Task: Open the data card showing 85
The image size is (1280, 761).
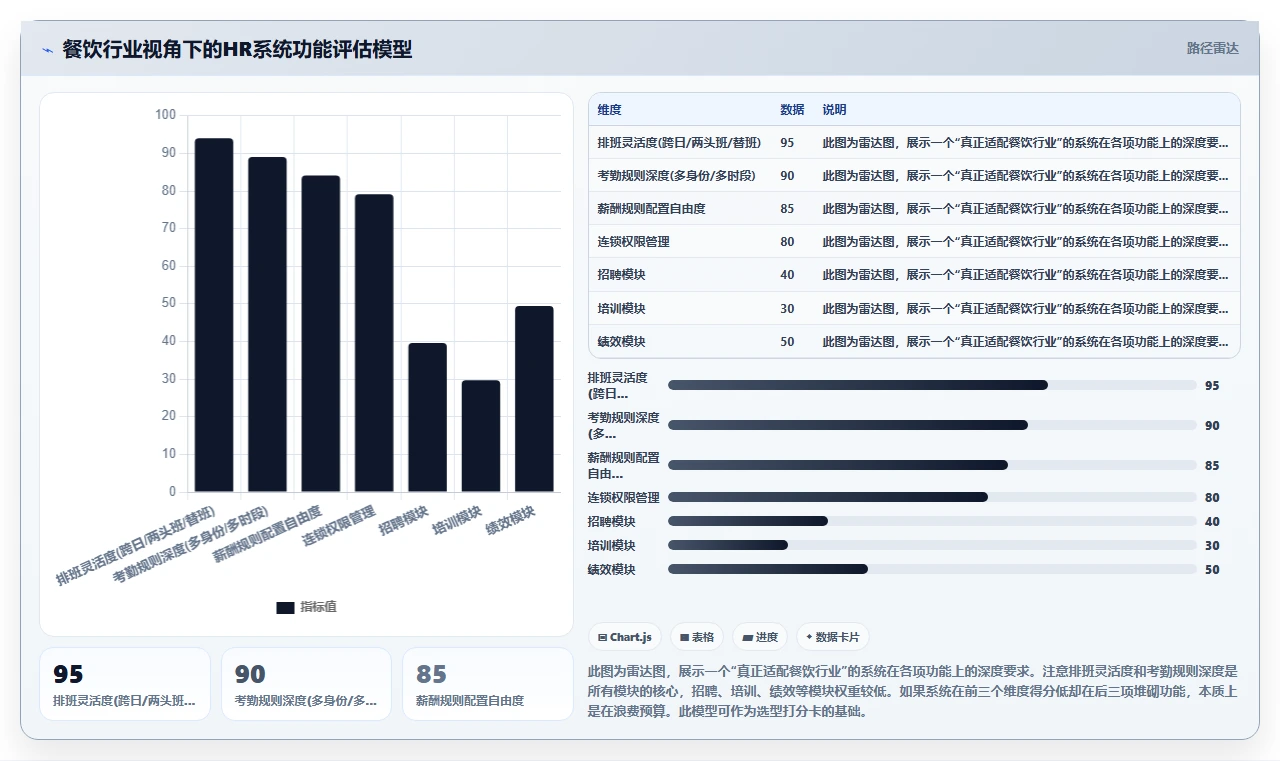Action: pos(488,684)
